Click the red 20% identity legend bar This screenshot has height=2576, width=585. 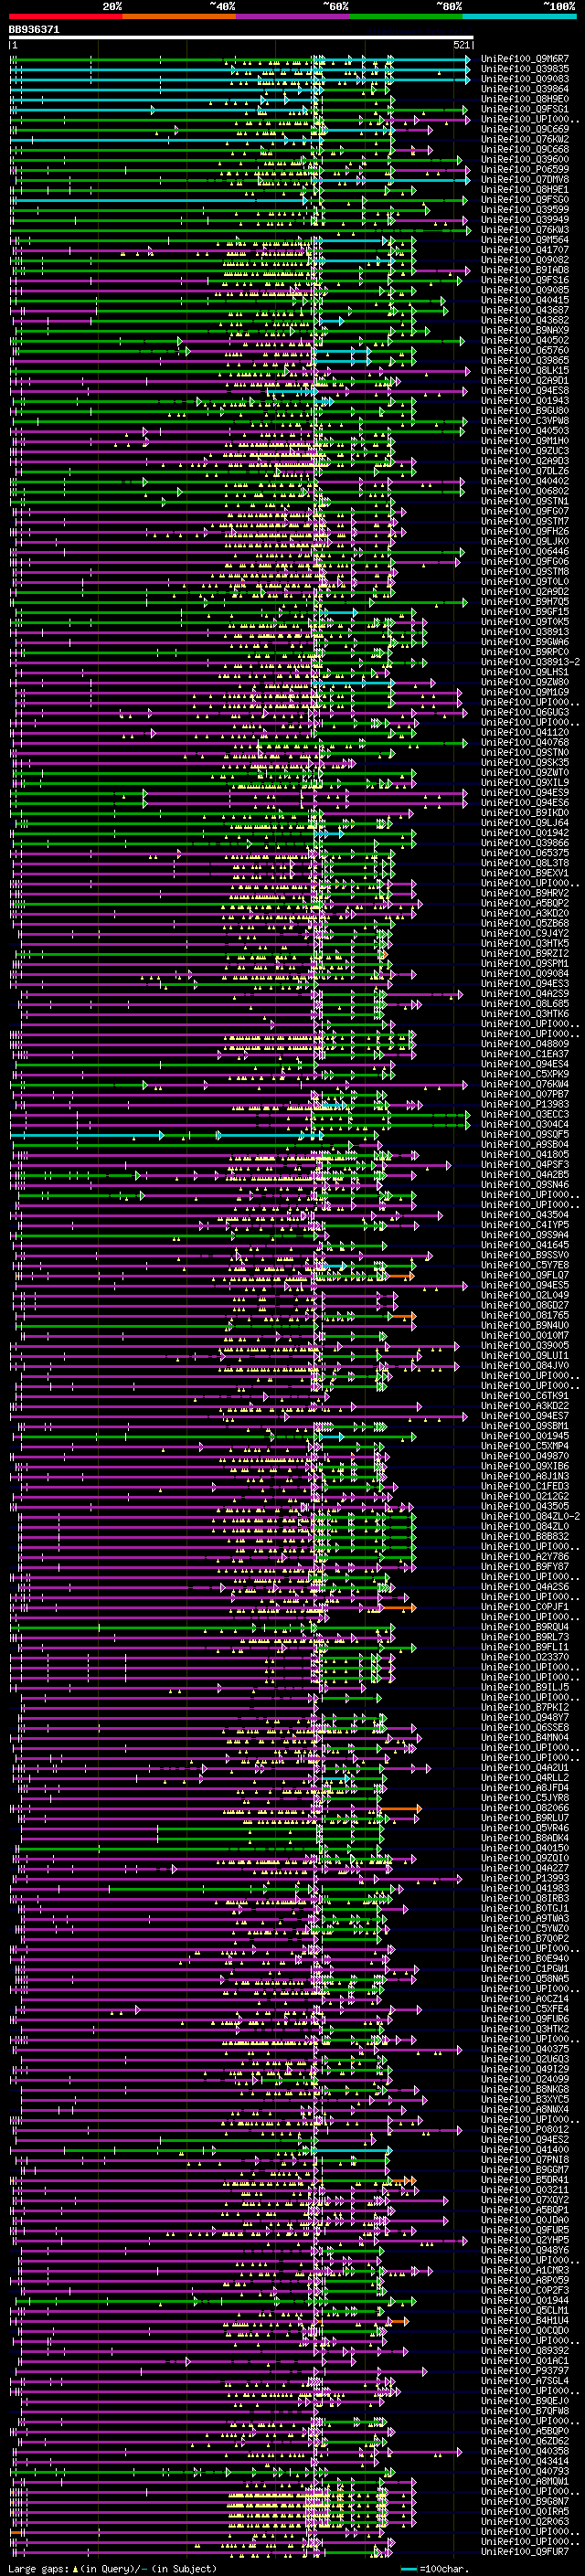(65, 17)
